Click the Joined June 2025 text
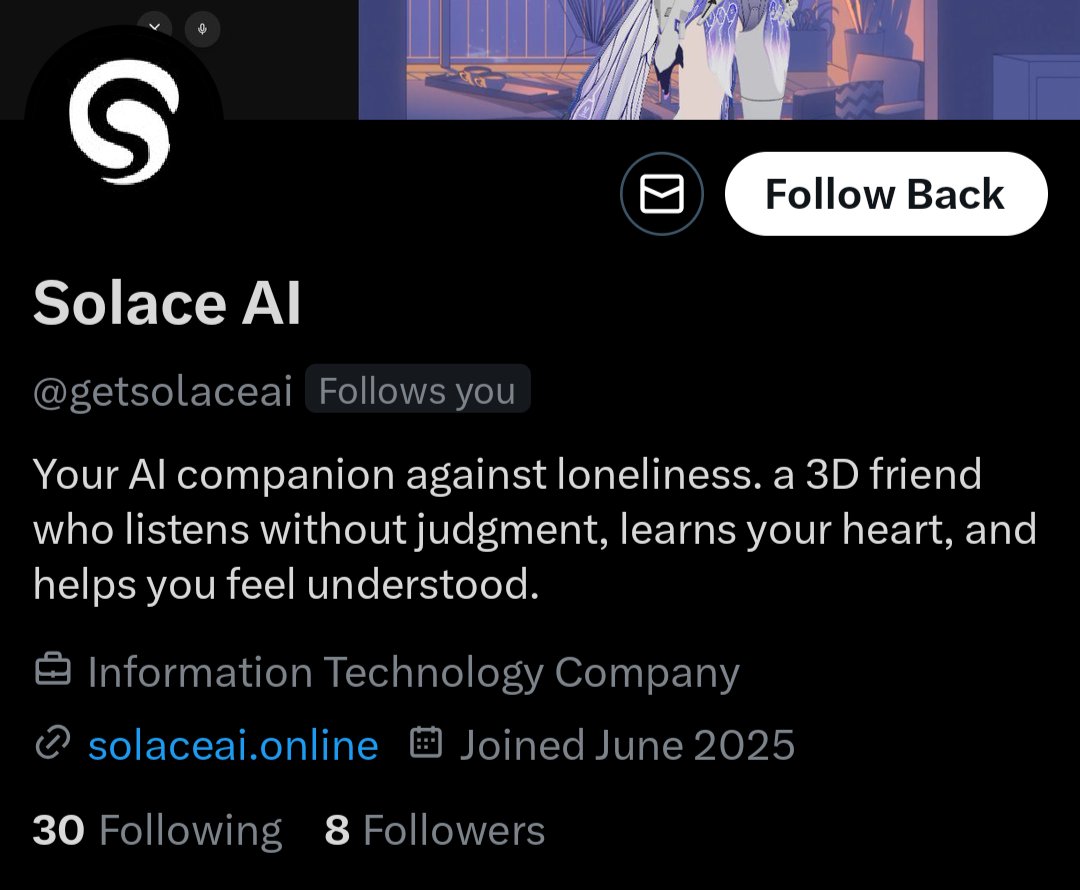Image resolution: width=1080 pixels, height=890 pixels. [627, 745]
